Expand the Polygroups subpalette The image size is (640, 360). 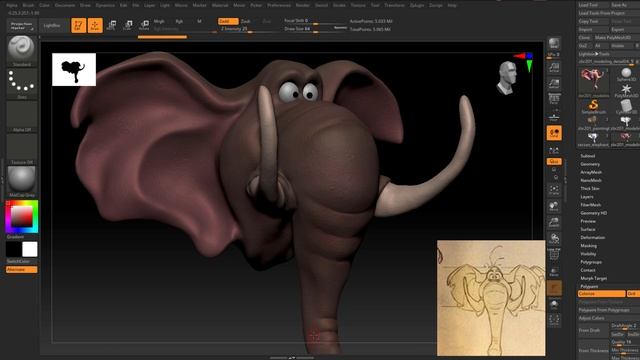tap(591, 262)
